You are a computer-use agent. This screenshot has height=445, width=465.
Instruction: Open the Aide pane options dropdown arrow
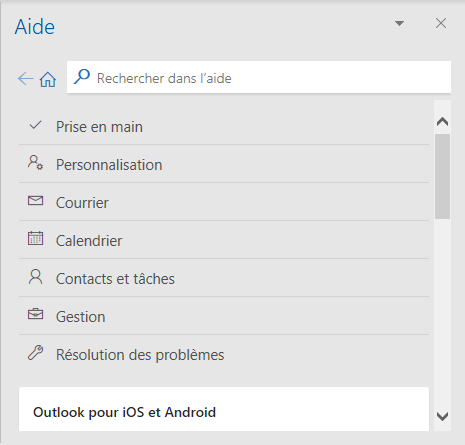[399, 23]
